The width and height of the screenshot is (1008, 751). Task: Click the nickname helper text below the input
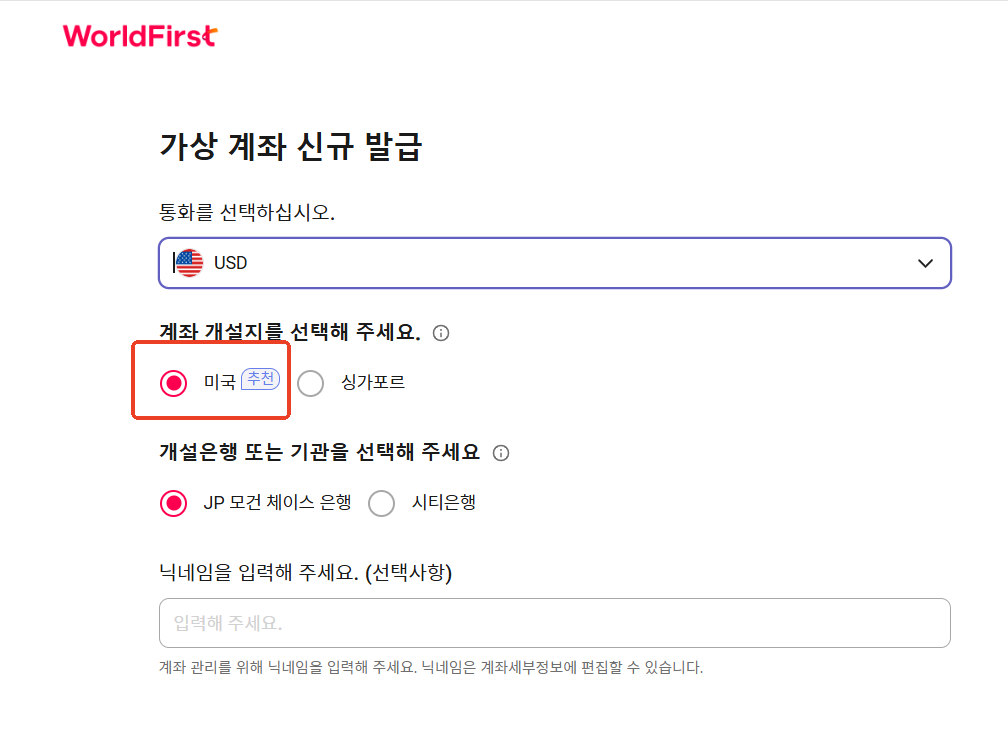point(431,667)
